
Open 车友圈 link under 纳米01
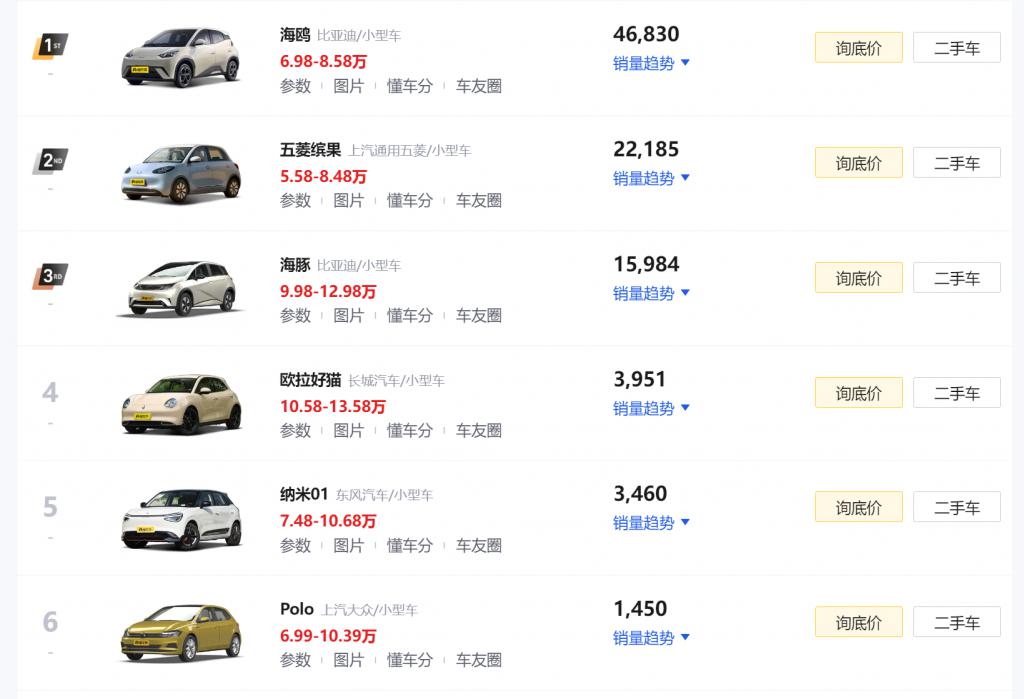[x=478, y=545]
